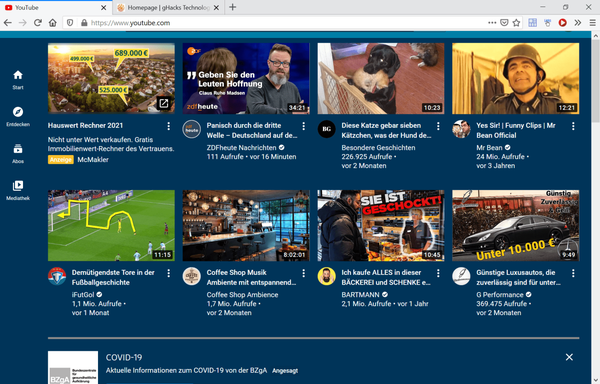Play the black luxury car thumbnail
Screen dimensions: 600x384
pos(515,225)
